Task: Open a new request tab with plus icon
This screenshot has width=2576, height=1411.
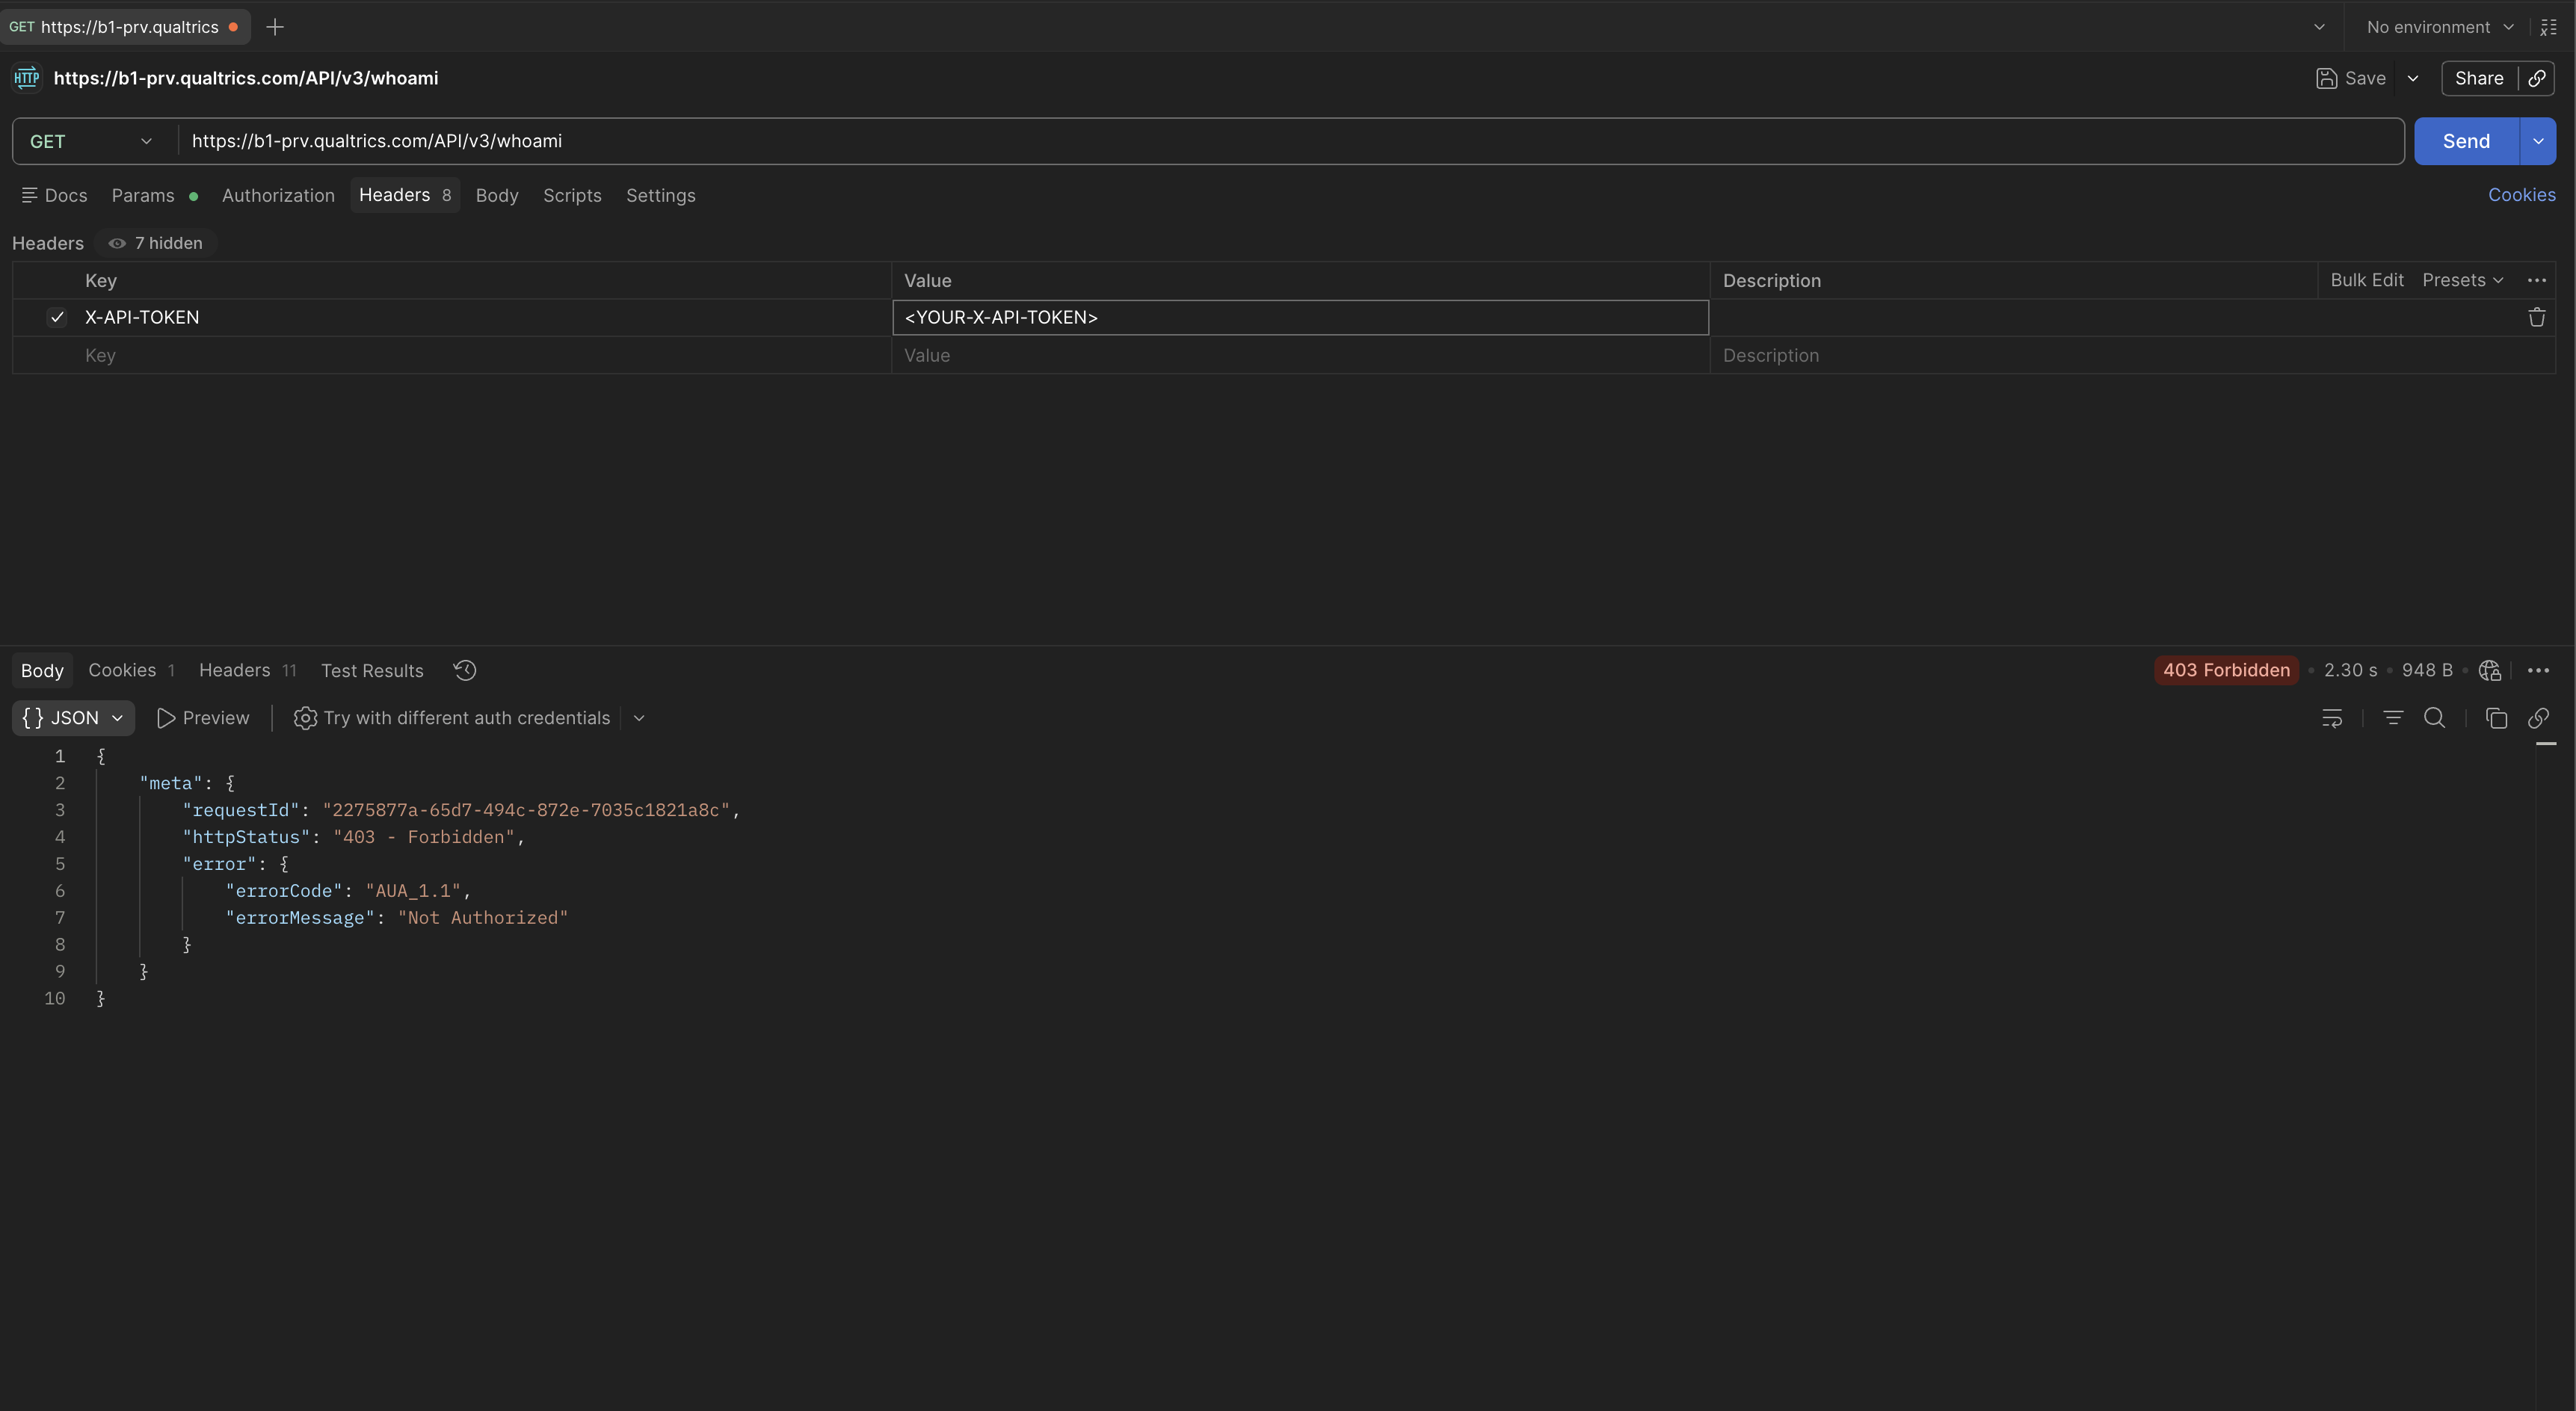Action: coord(275,27)
